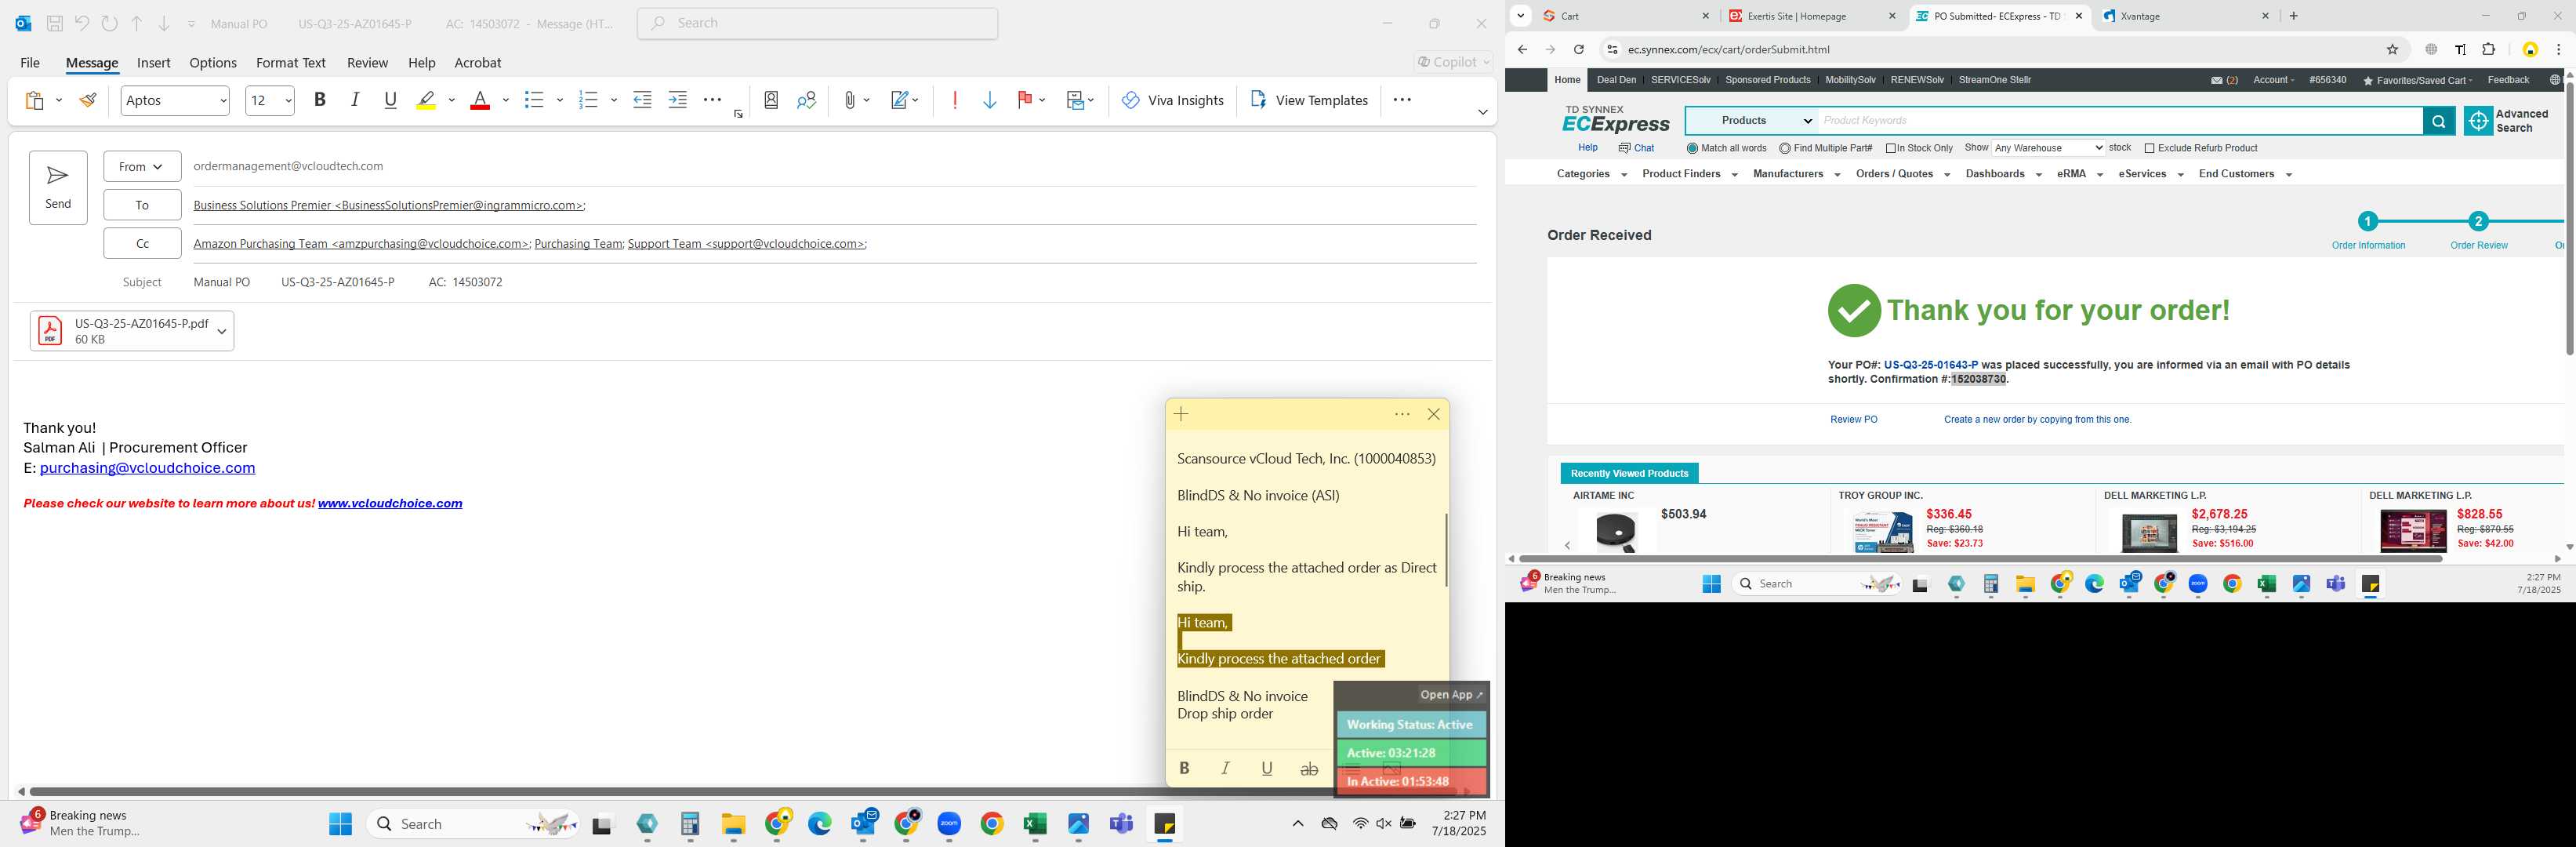Screen dimensions: 2576x847
Task: Increase indent in the message
Action: point(678,100)
